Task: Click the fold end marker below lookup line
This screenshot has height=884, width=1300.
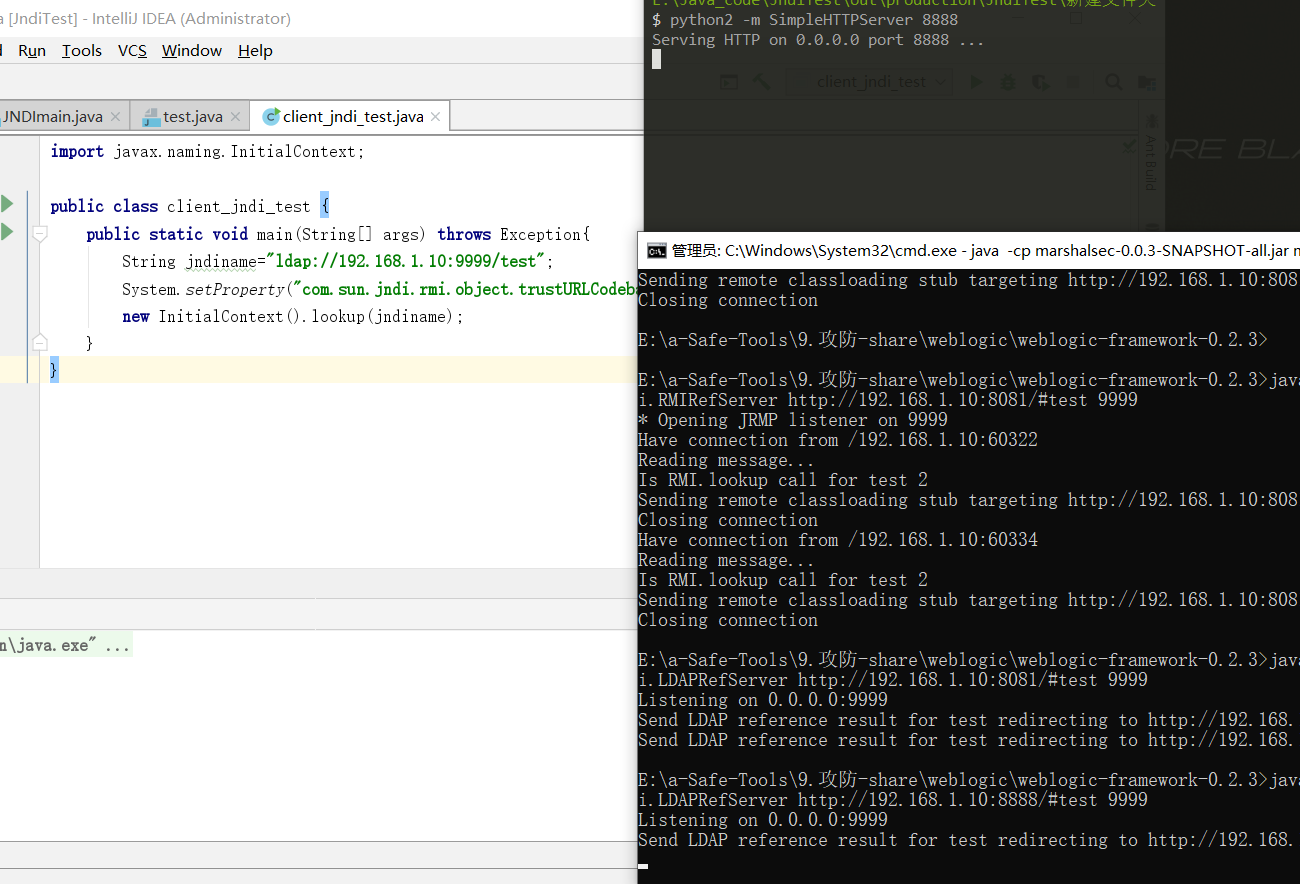Action: (x=40, y=343)
